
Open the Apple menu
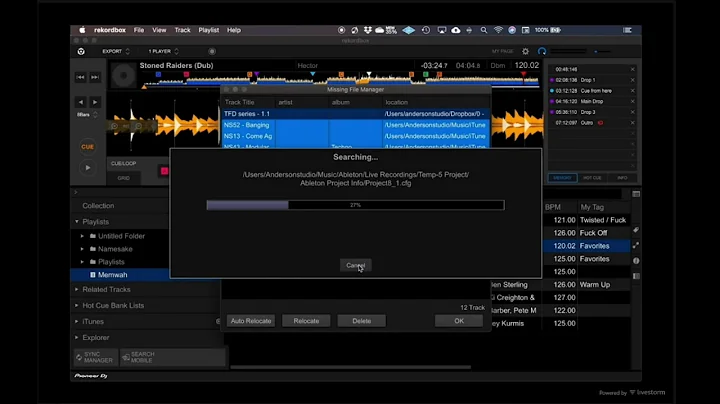[x=82, y=30]
